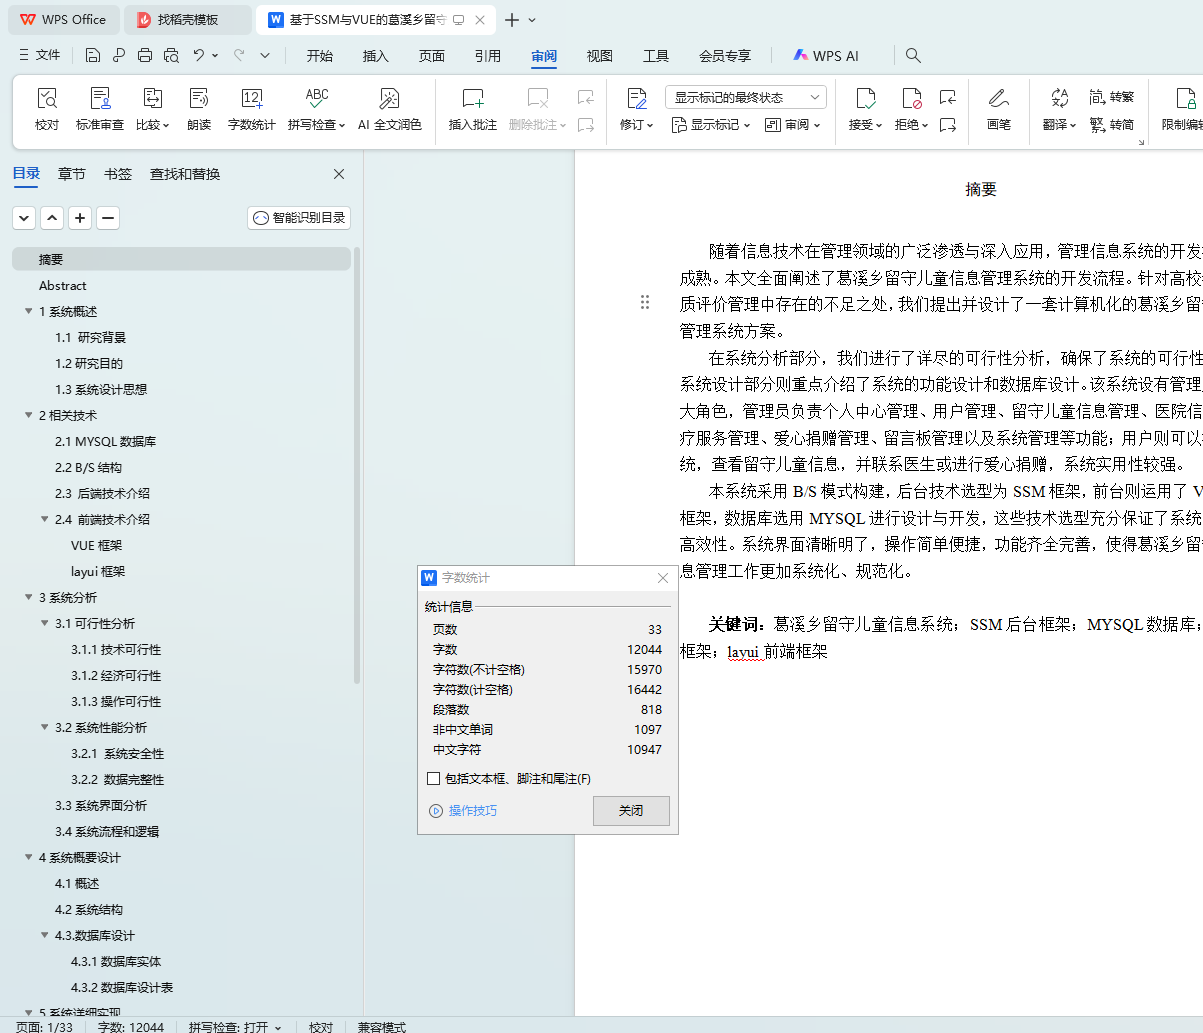Open spelling check menu in status bar

coord(235,1027)
